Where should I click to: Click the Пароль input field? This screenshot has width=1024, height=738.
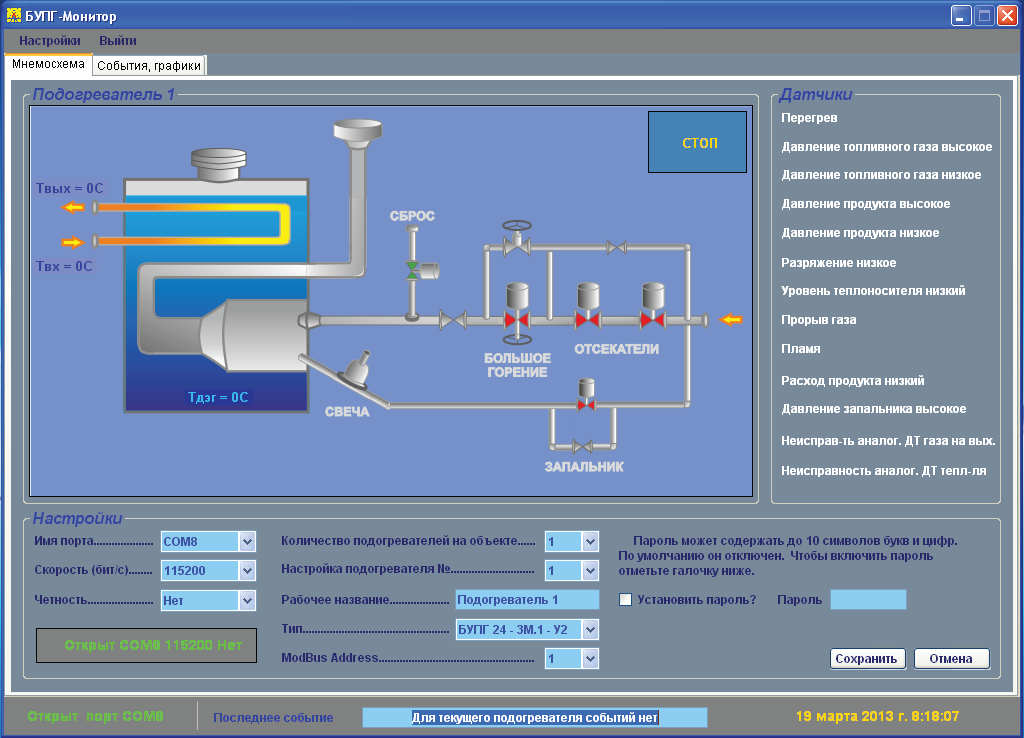pyautogui.click(x=868, y=600)
